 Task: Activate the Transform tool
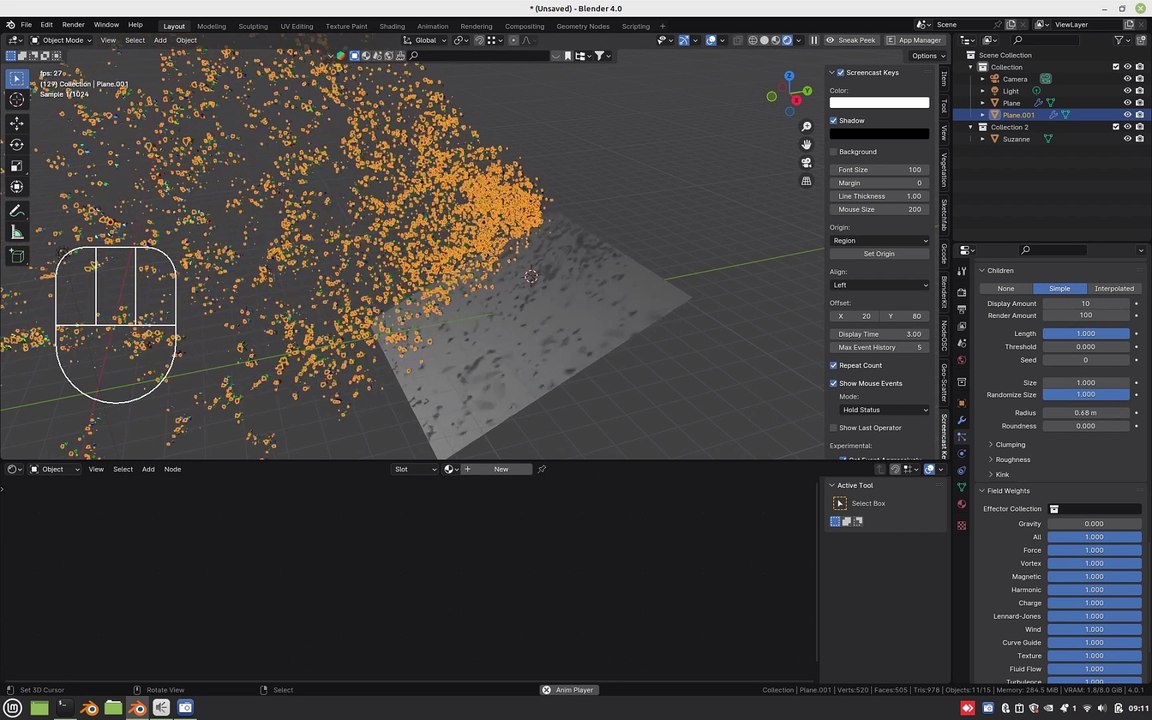click(17, 187)
